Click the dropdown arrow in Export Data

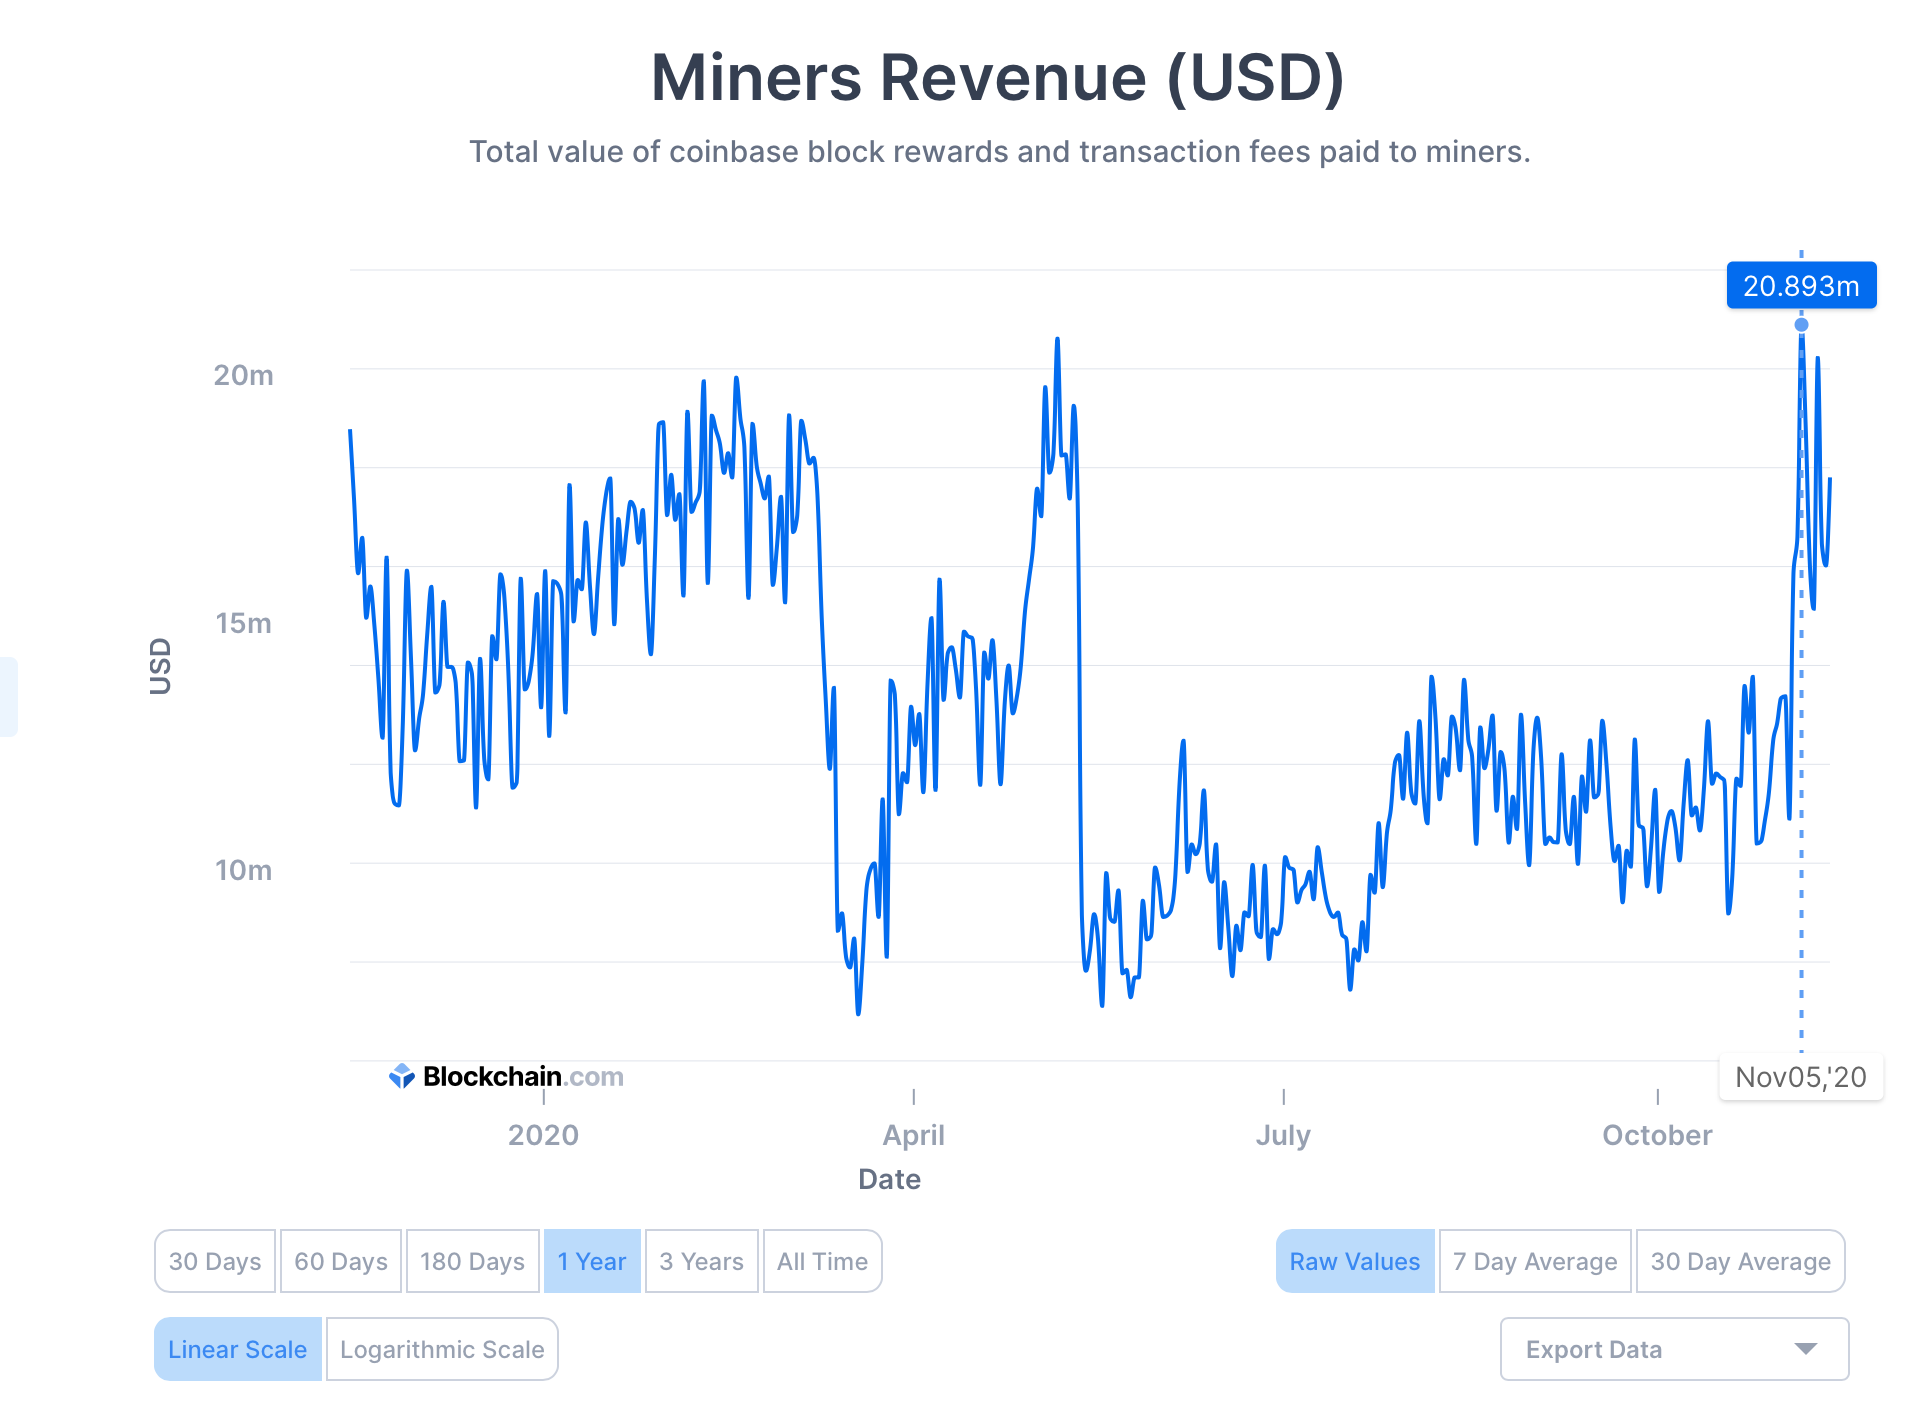[x=1805, y=1349]
